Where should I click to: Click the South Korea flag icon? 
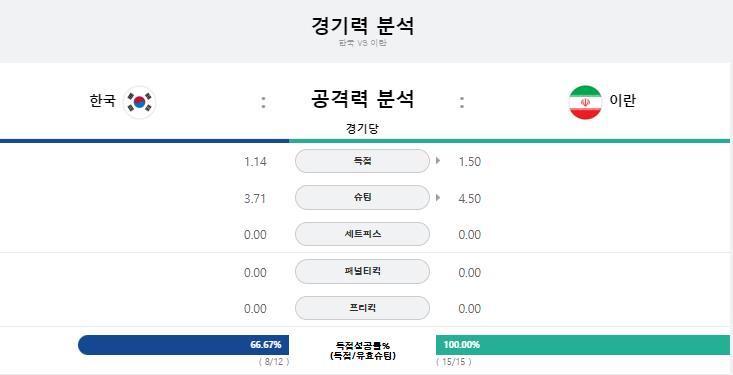pyautogui.click(x=139, y=102)
